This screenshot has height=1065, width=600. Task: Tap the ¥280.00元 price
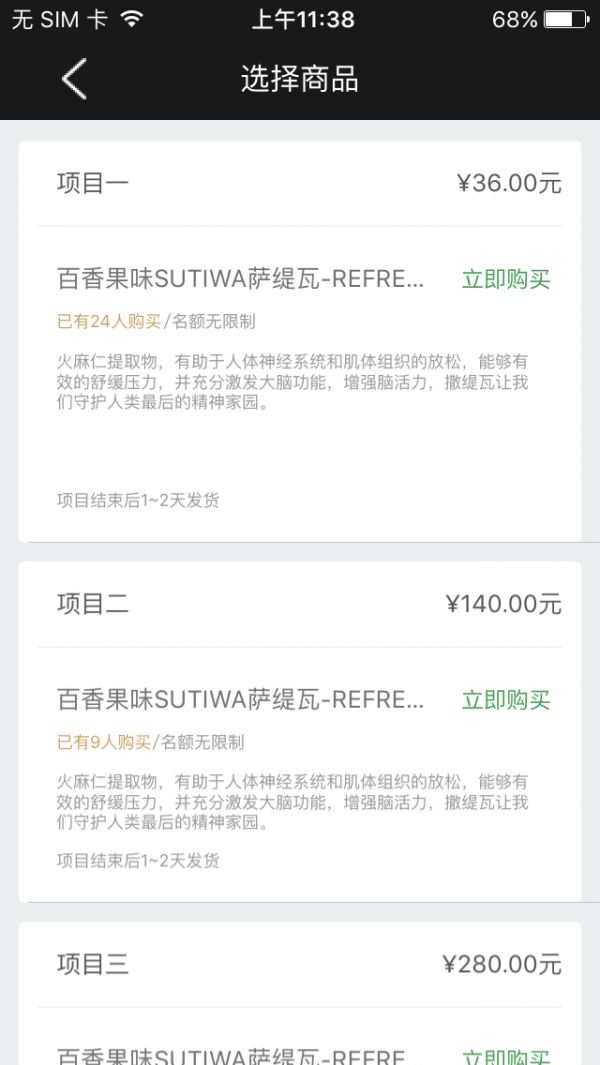click(502, 964)
